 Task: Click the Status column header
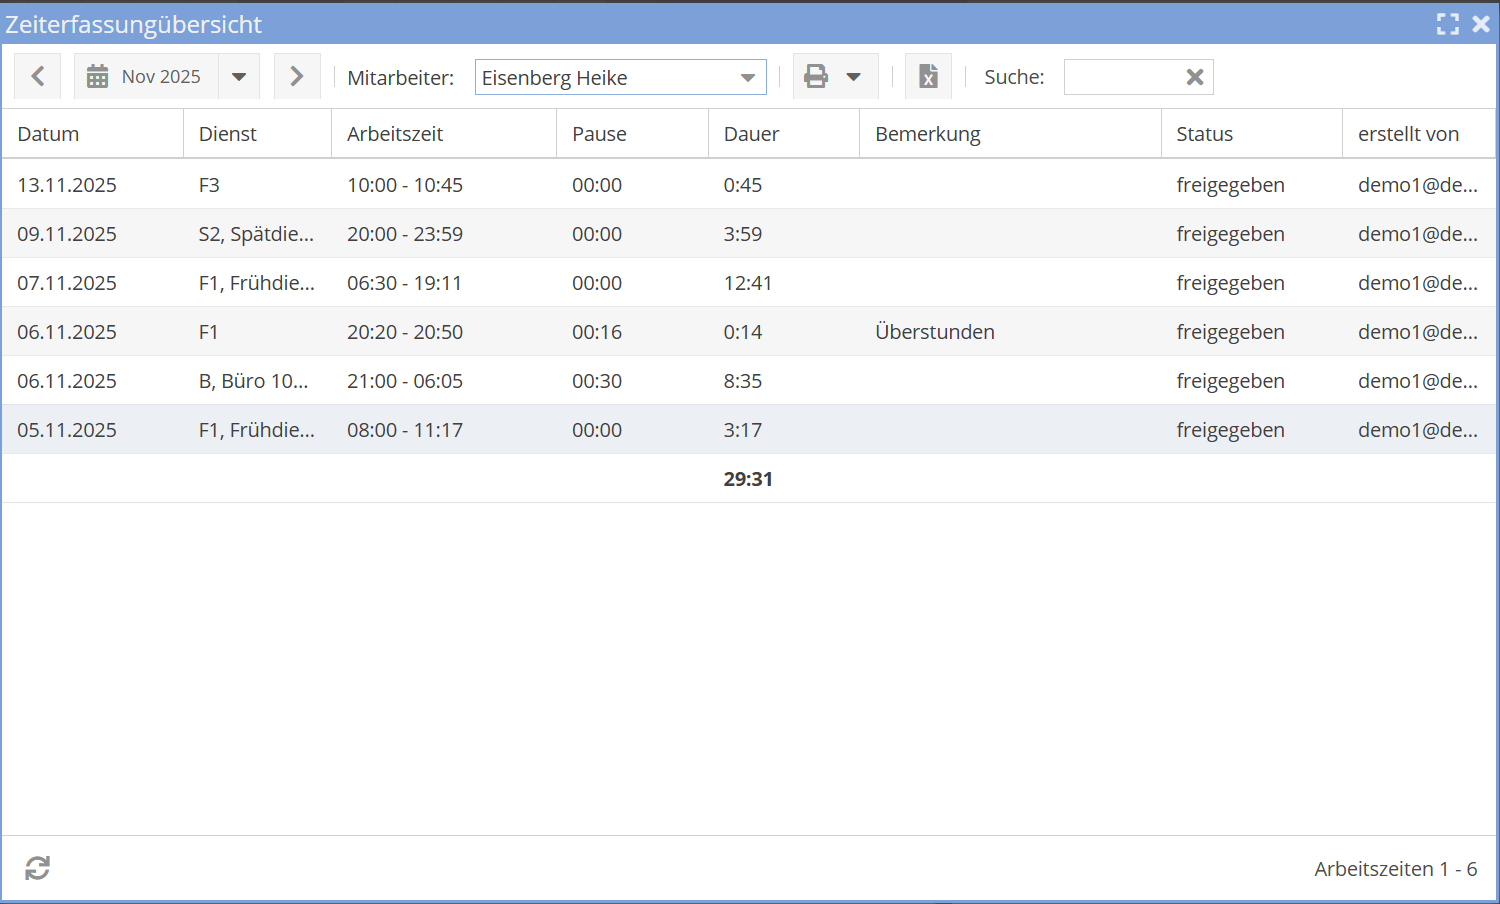coord(1204,134)
